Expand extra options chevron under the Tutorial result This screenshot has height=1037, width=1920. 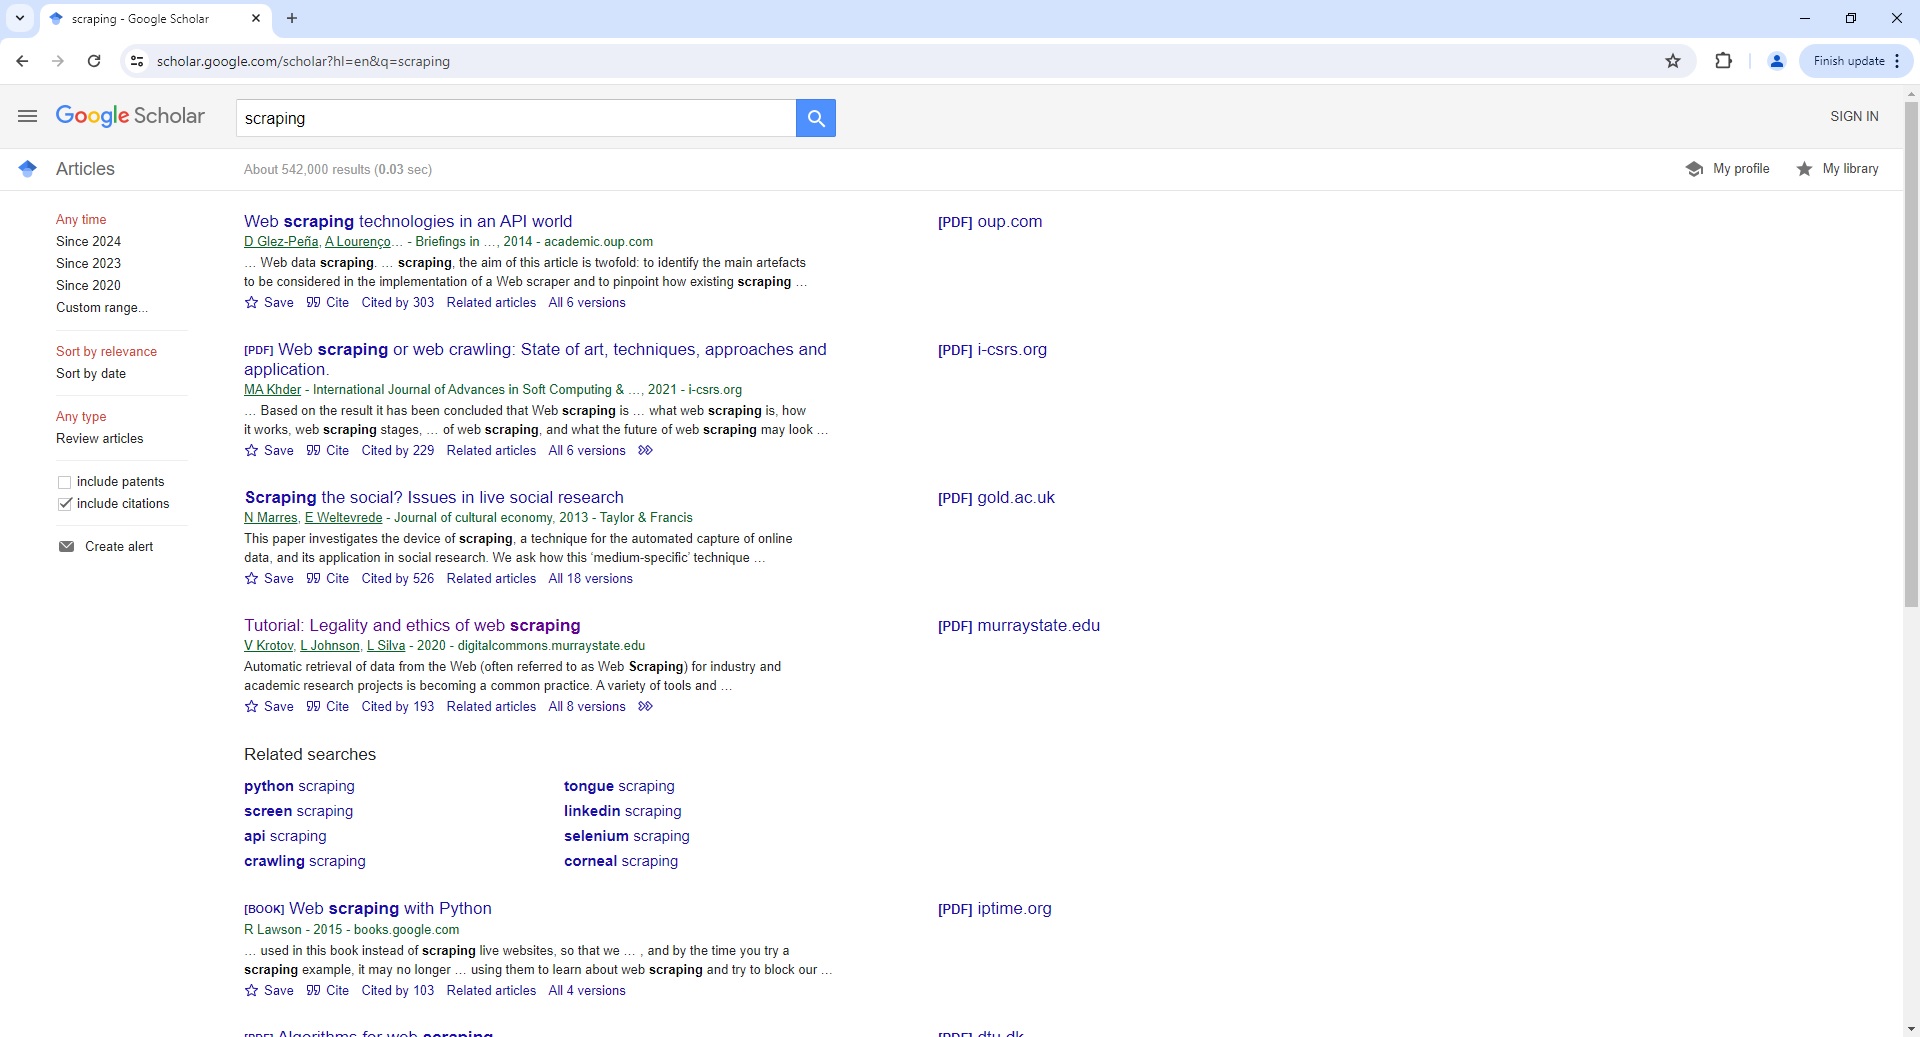[x=646, y=707]
